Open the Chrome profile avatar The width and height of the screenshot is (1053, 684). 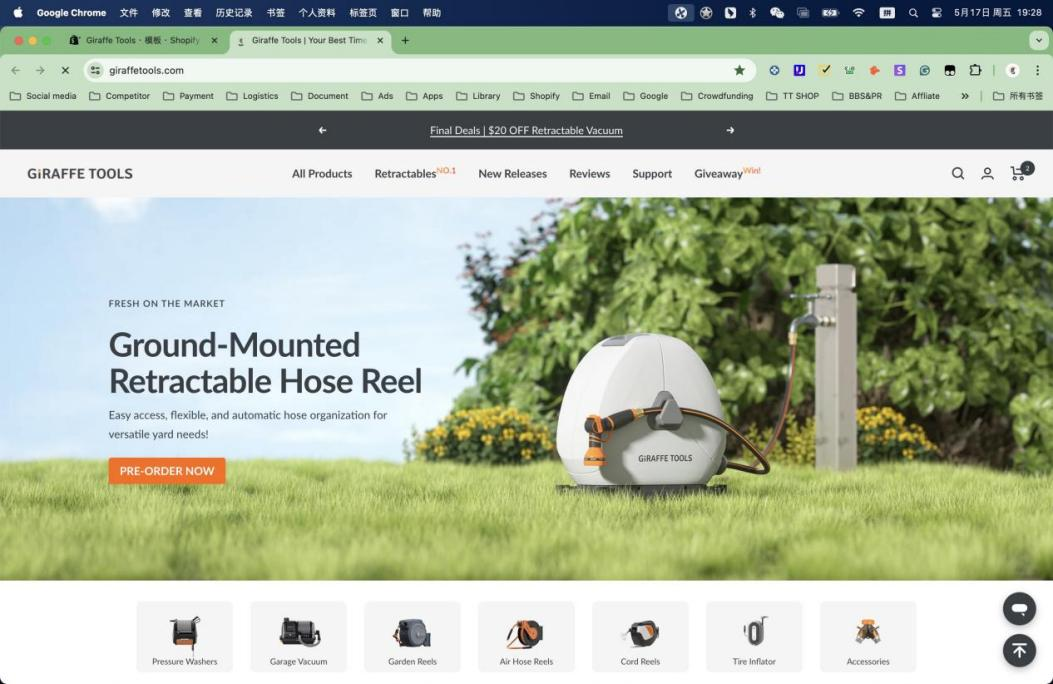pyautogui.click(x=1012, y=70)
